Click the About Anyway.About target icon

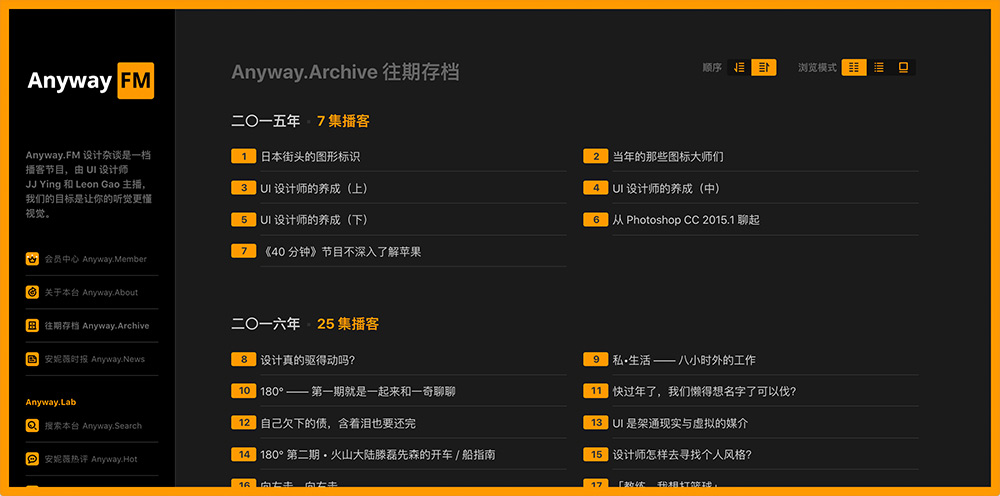click(x=33, y=292)
